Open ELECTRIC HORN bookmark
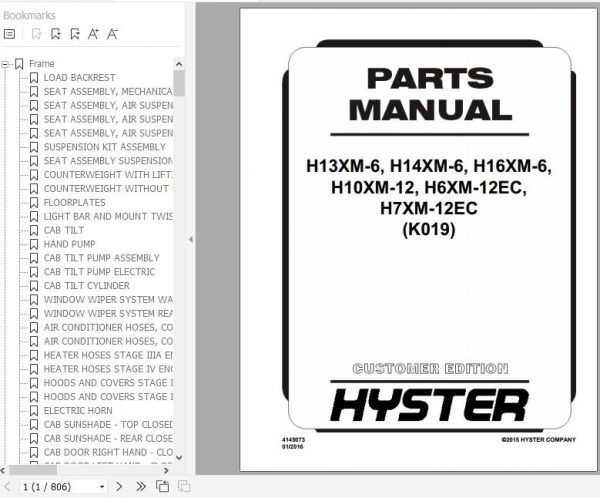Screen dimensions: 600x498 click(x=78, y=410)
